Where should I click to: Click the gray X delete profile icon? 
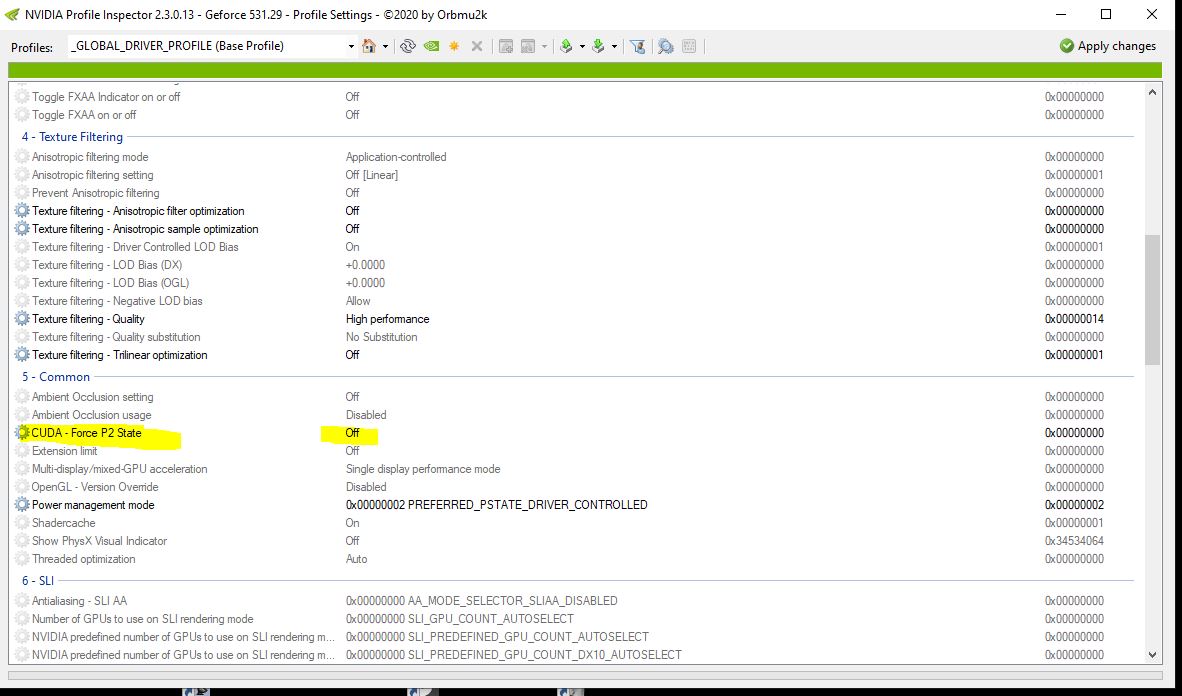click(476, 46)
